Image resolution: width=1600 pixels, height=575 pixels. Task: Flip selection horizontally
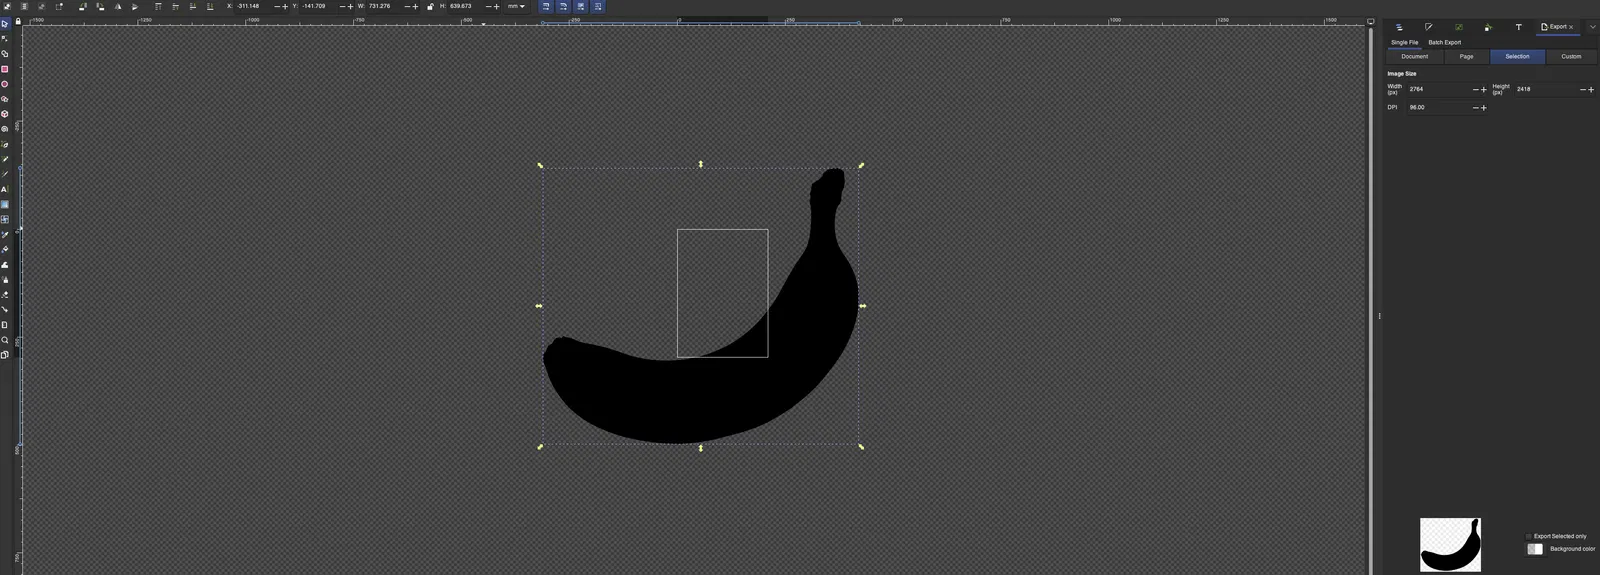(118, 6)
